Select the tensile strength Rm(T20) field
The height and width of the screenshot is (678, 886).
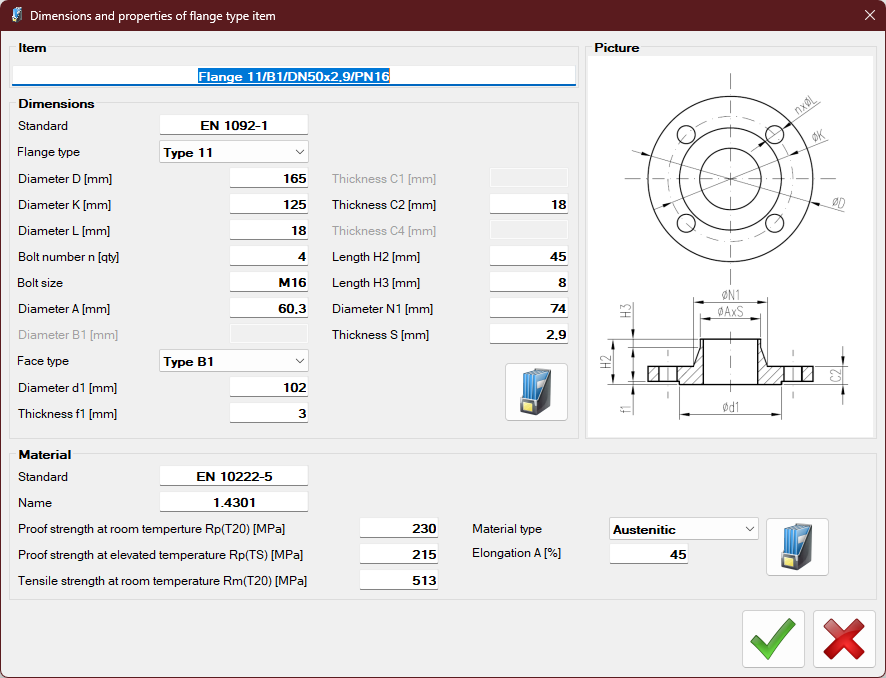click(398, 580)
